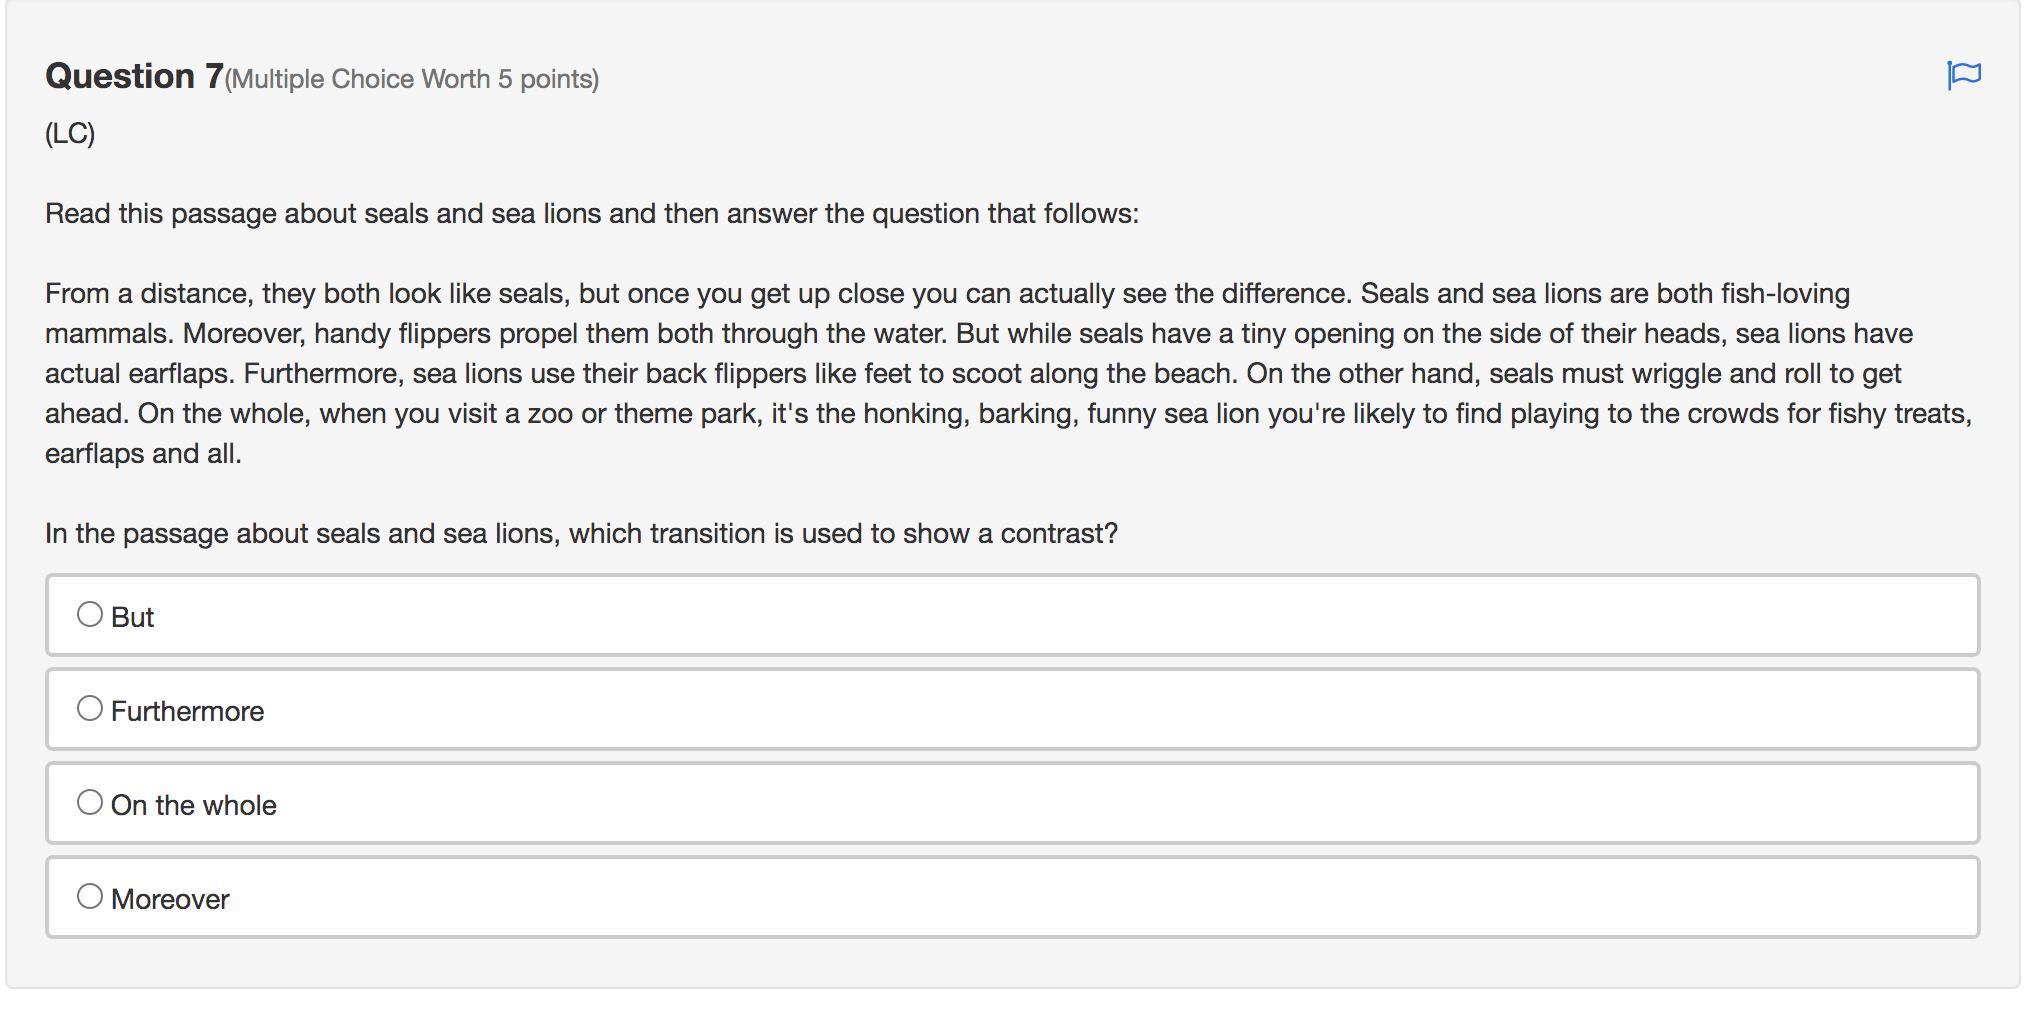This screenshot has width=2038, height=1016.
Task: Click the question asking which transition shows contrast
Action: [x=581, y=533]
